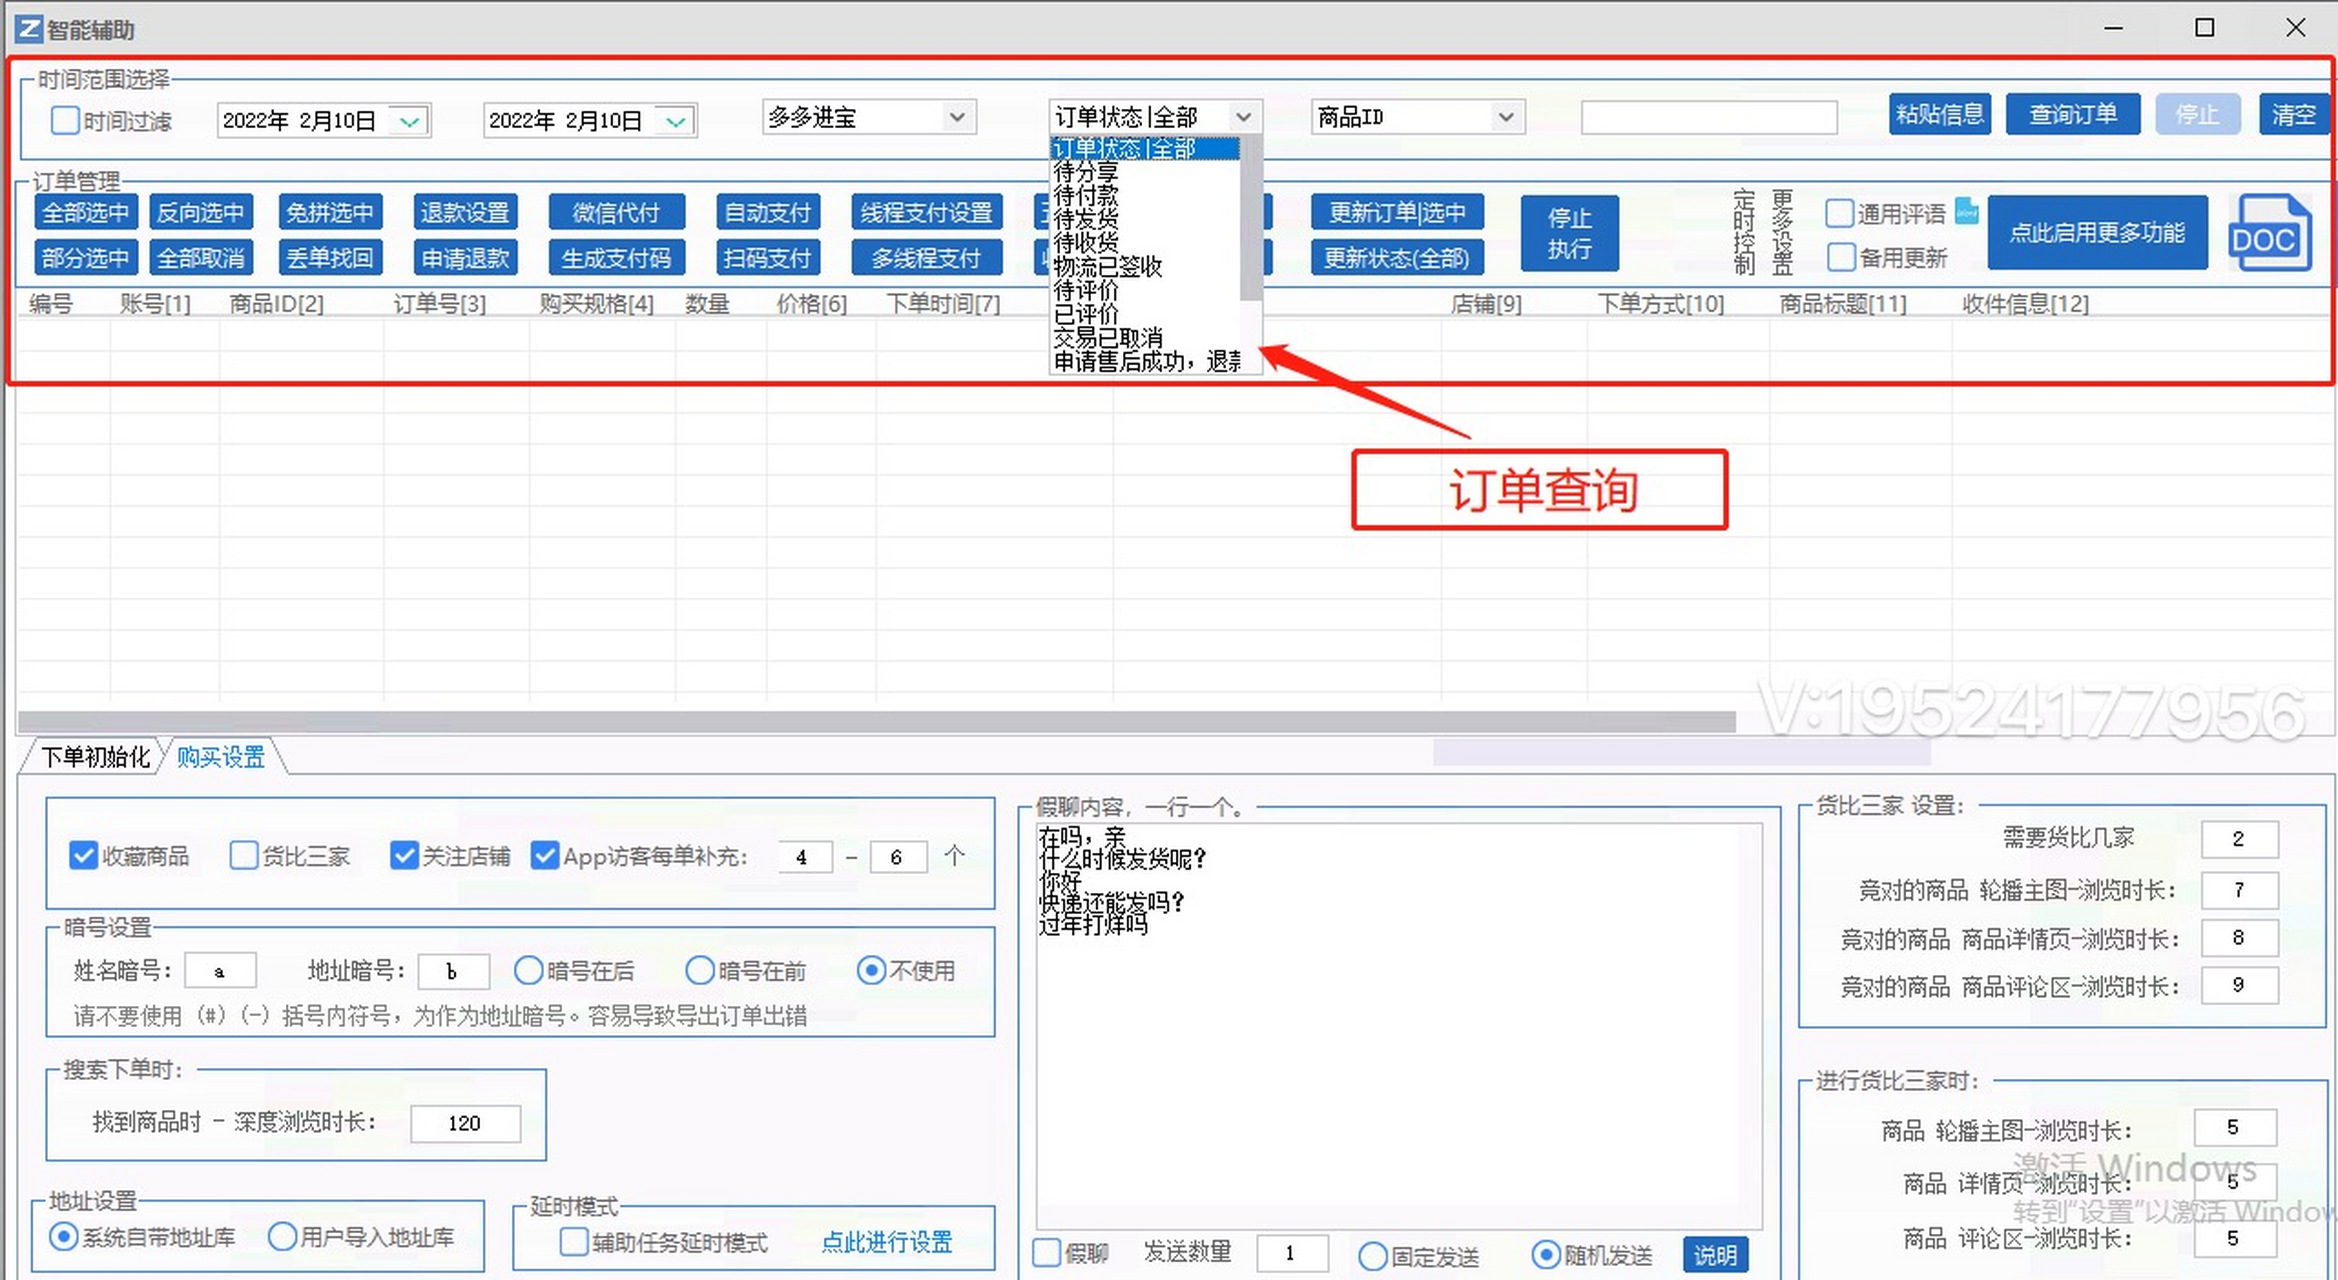Click the 生成支付码 button
This screenshot has height=1280, width=2338.
point(616,258)
